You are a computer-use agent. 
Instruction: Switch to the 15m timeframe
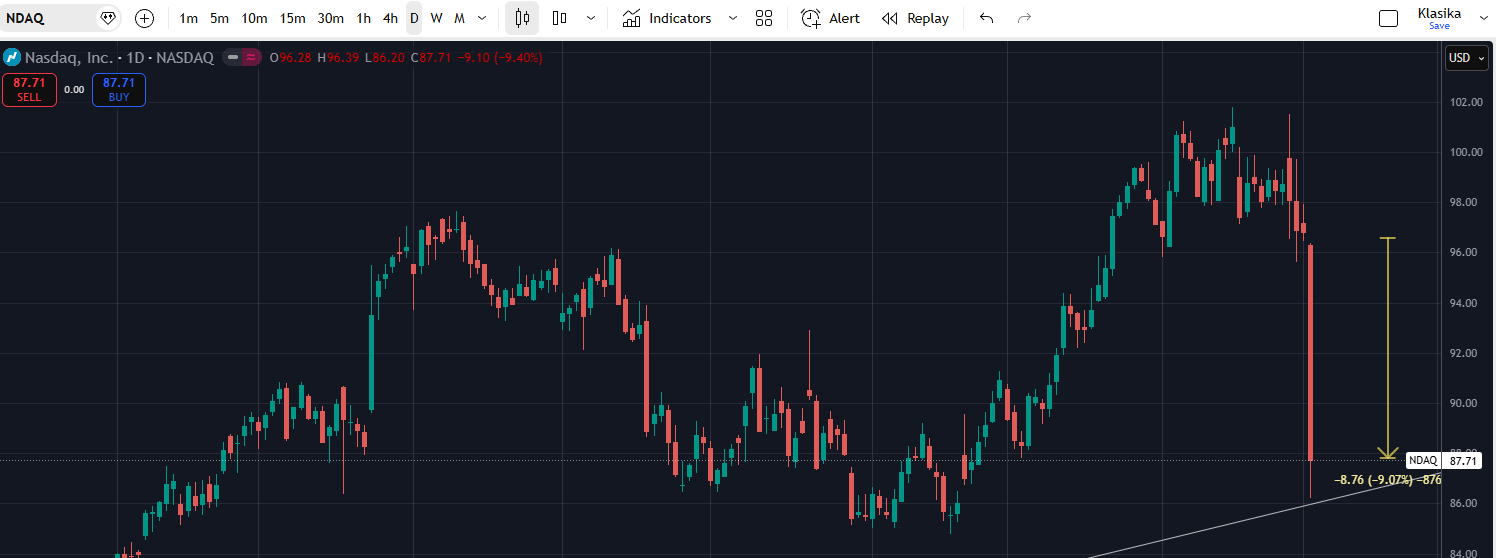[292, 18]
